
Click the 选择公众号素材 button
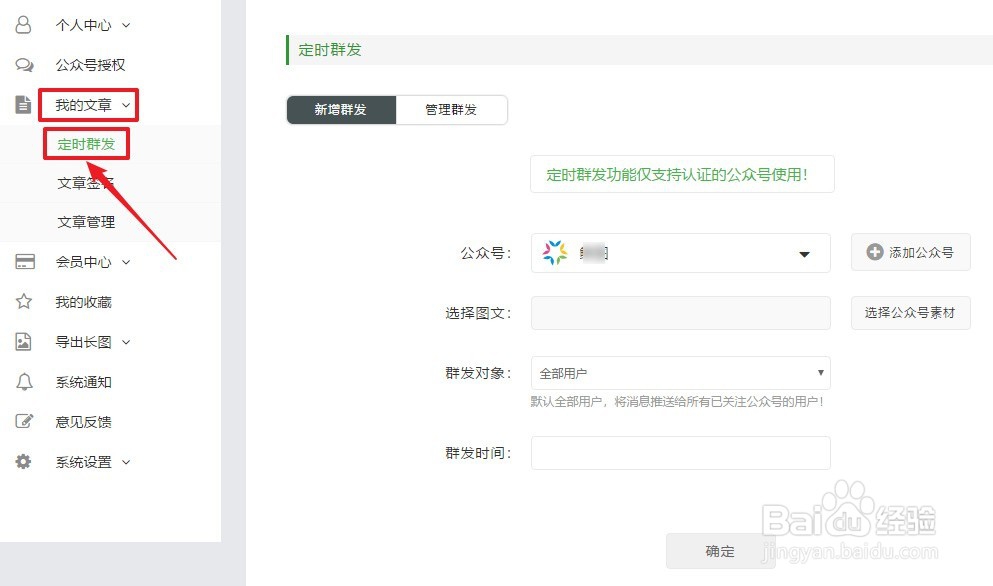[910, 313]
